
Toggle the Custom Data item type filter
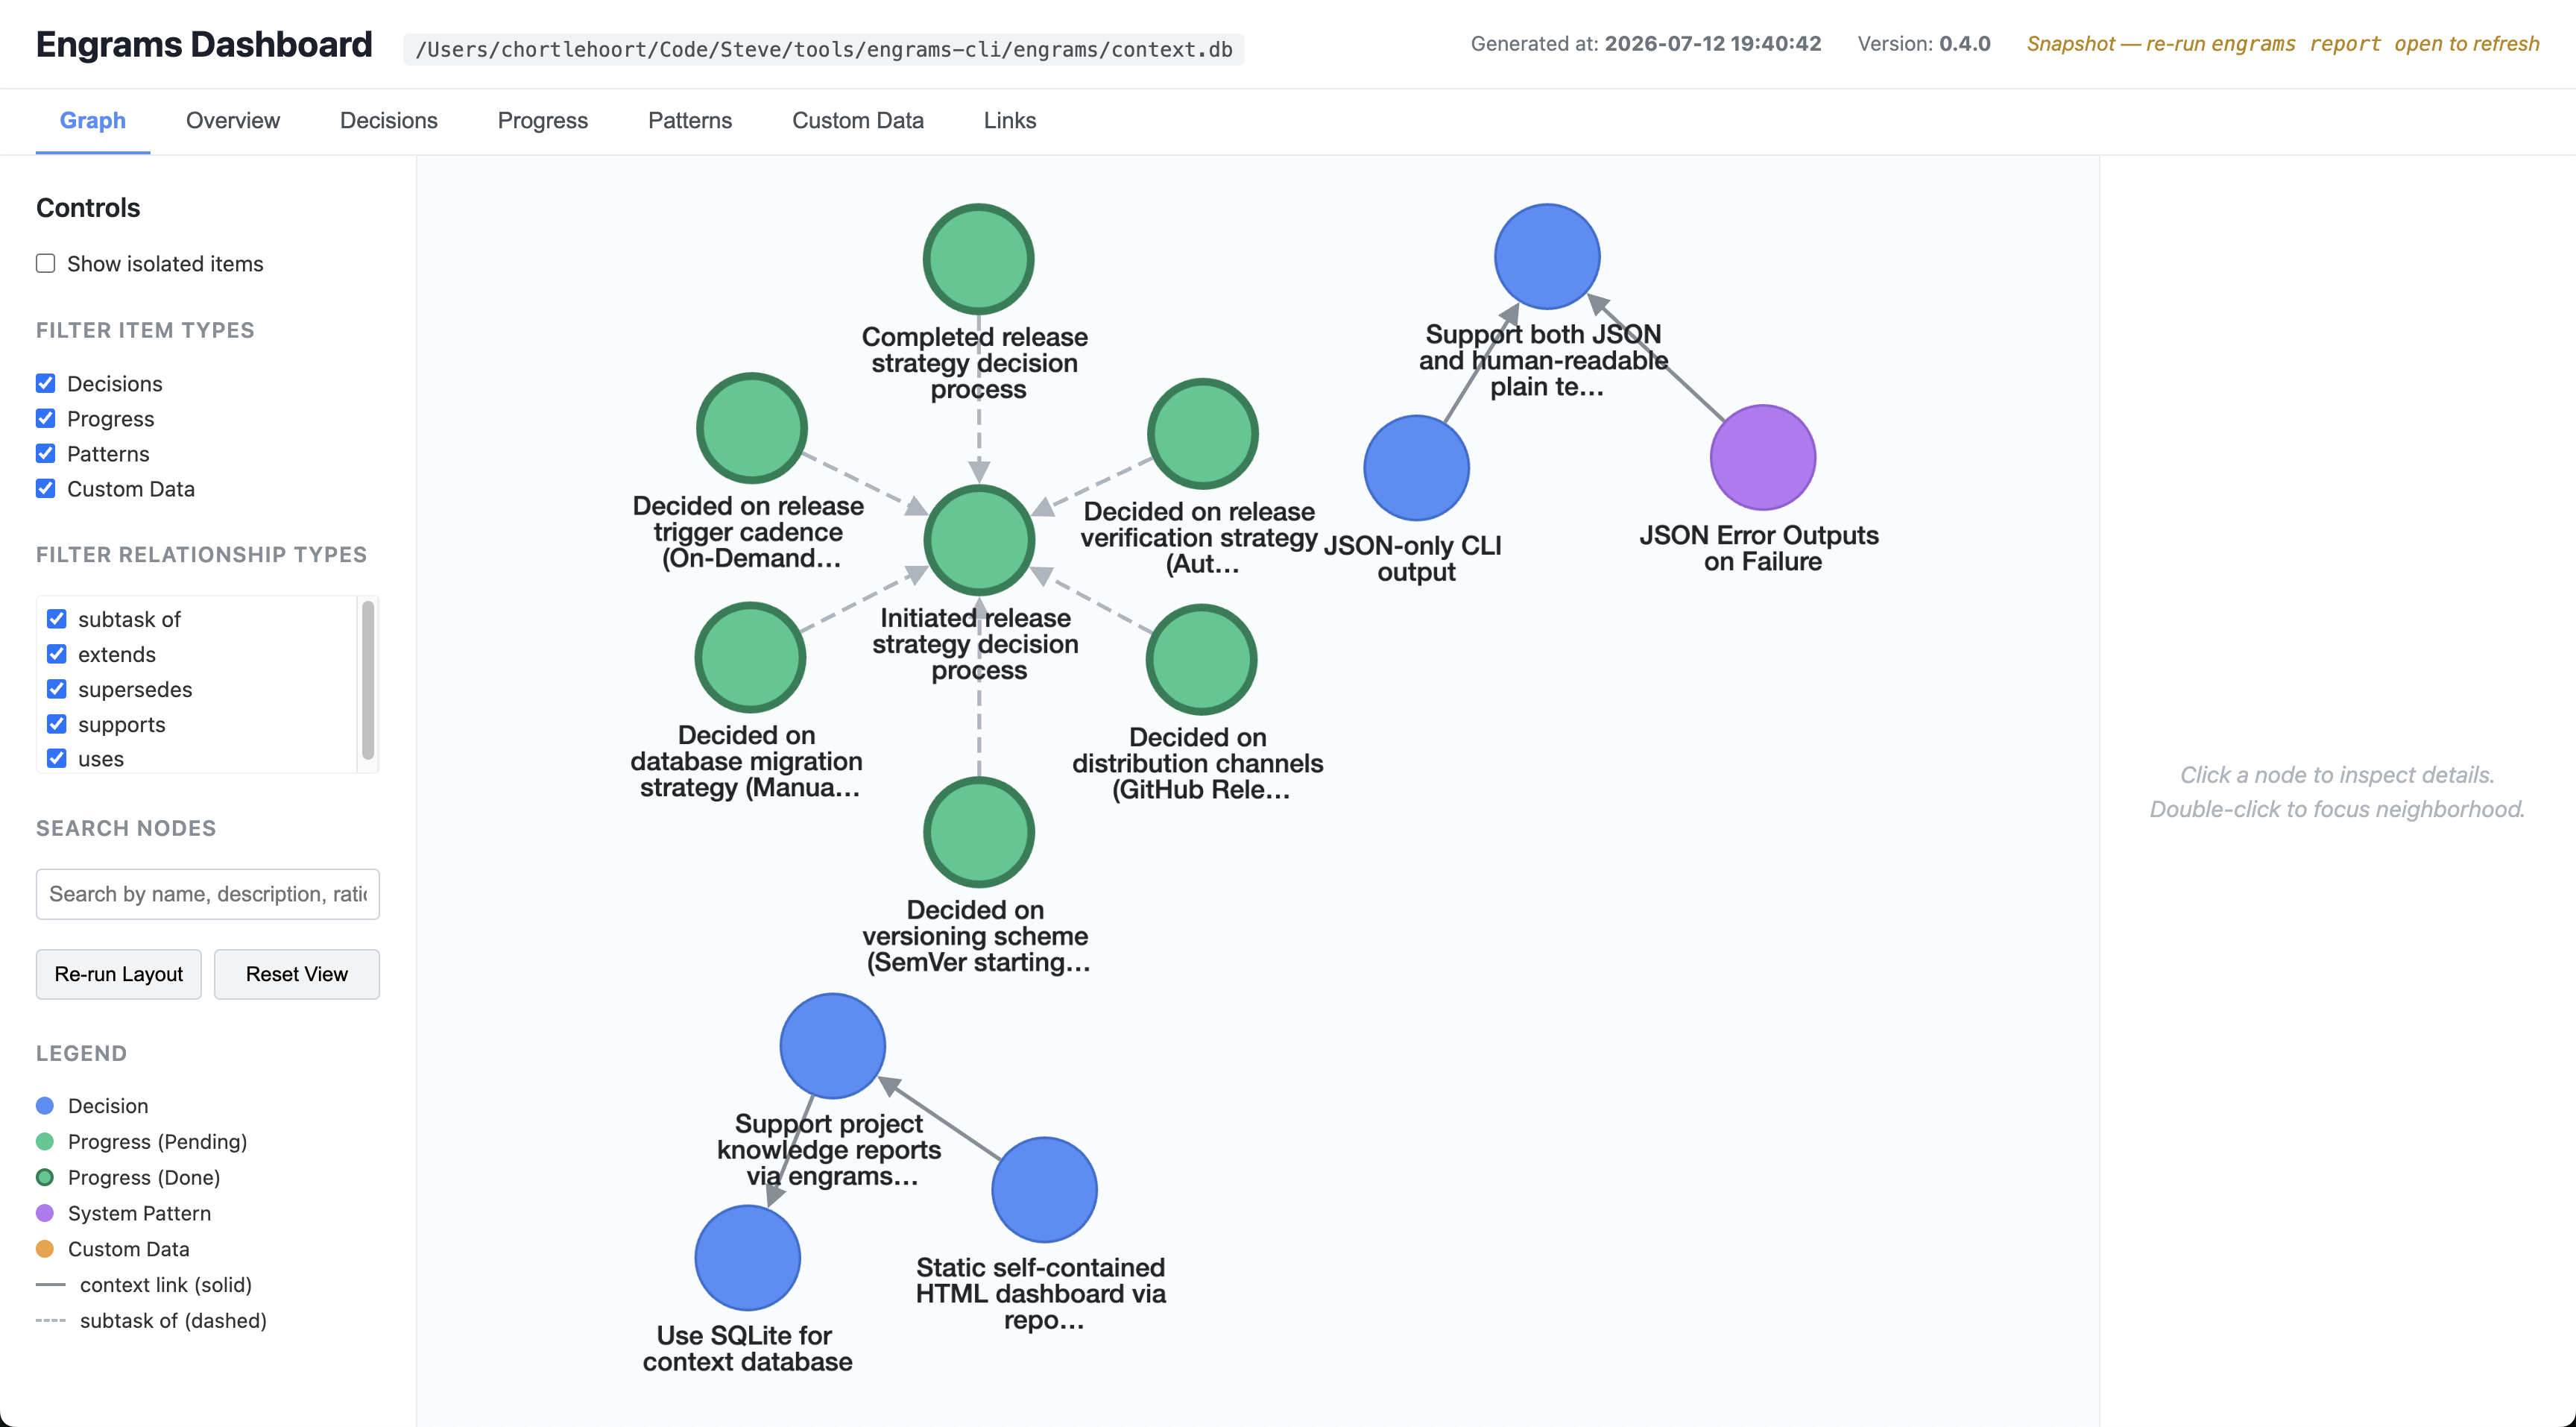(x=46, y=488)
